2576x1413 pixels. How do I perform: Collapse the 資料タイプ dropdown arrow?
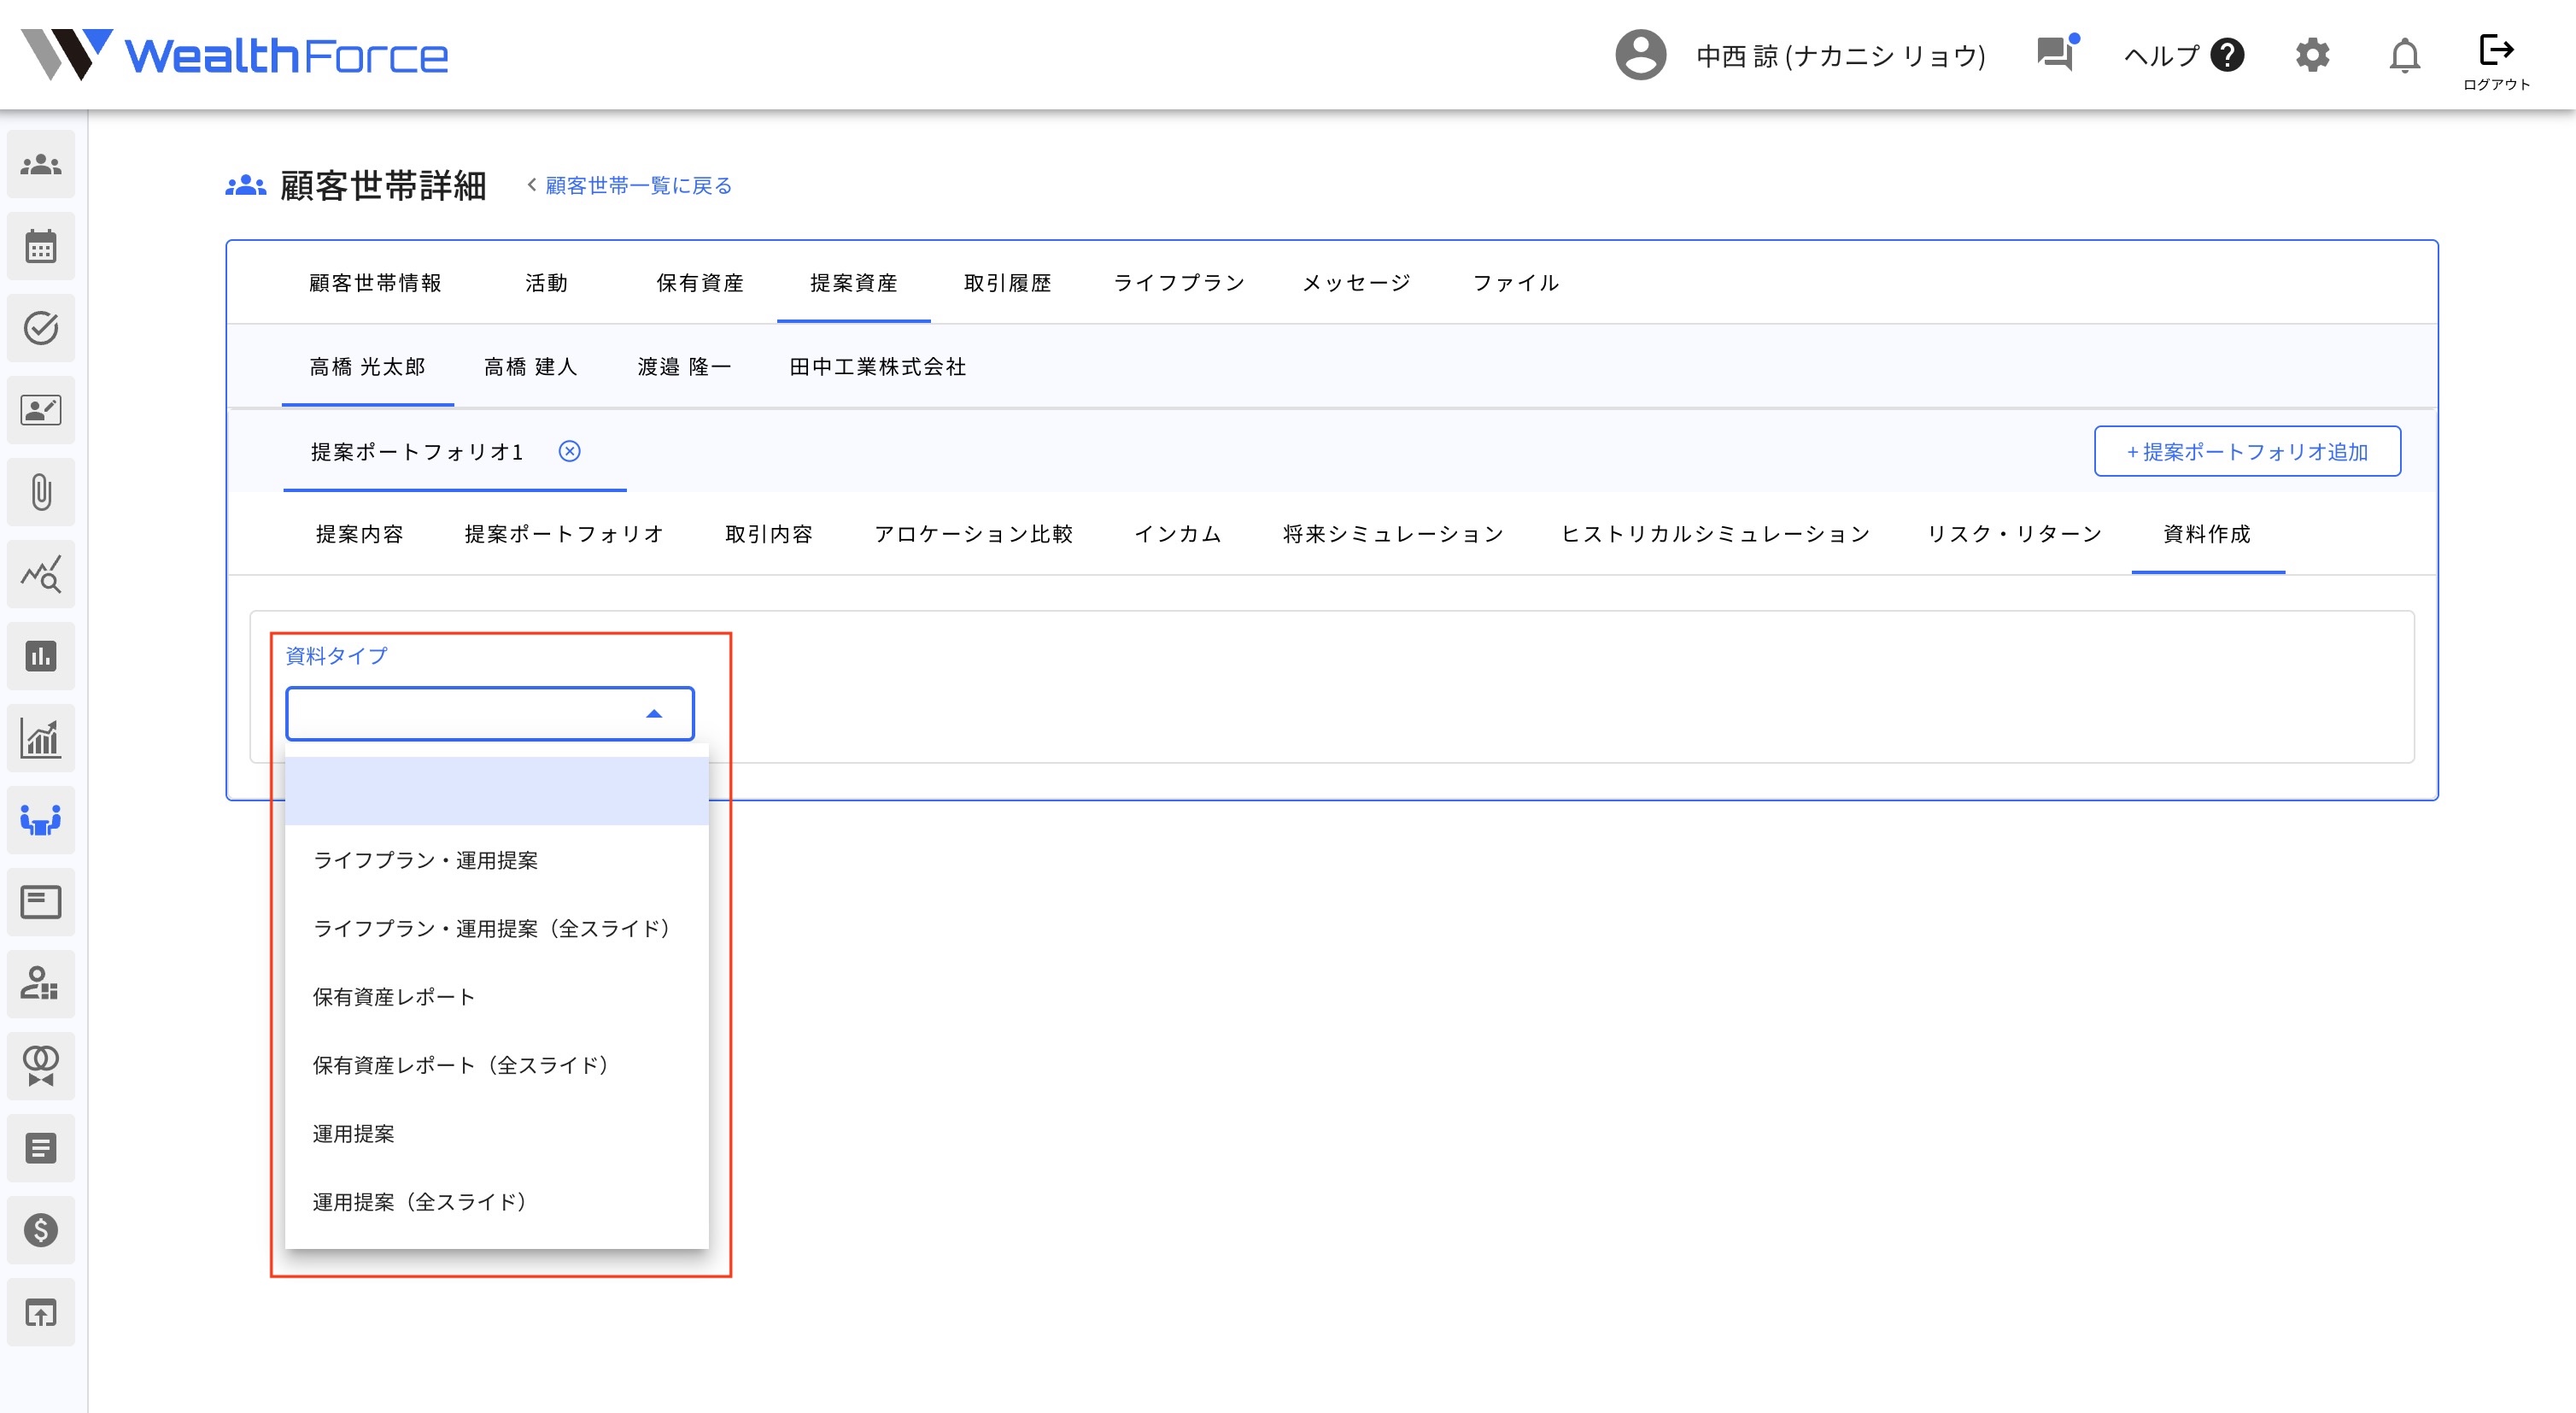(x=654, y=713)
